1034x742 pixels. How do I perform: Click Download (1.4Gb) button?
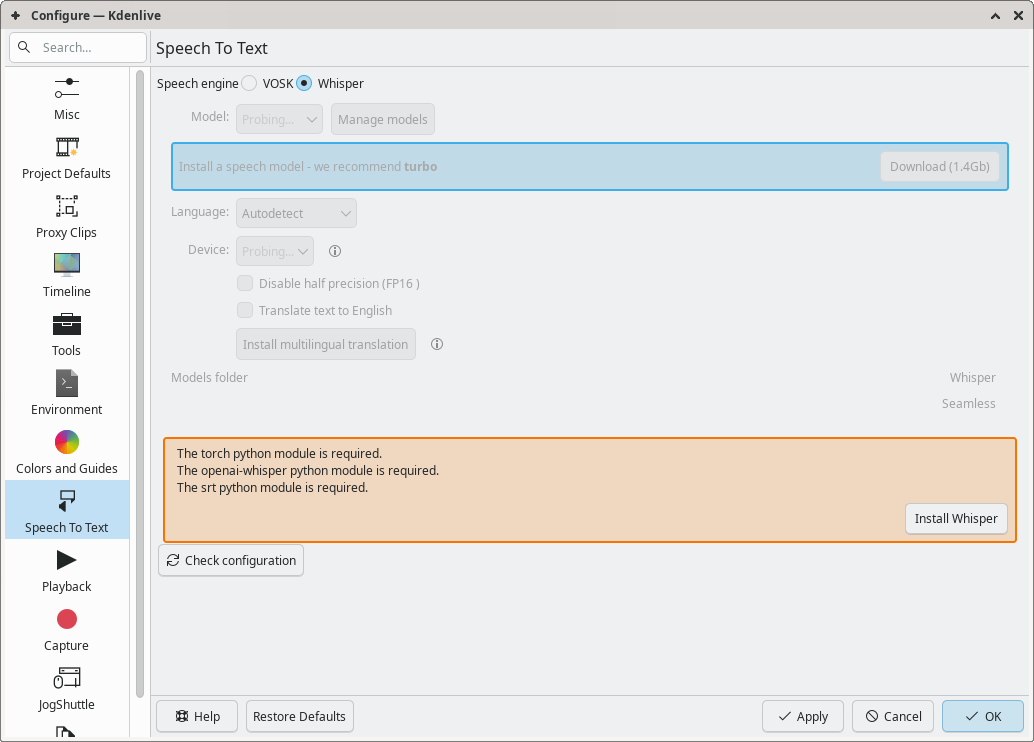(939, 166)
